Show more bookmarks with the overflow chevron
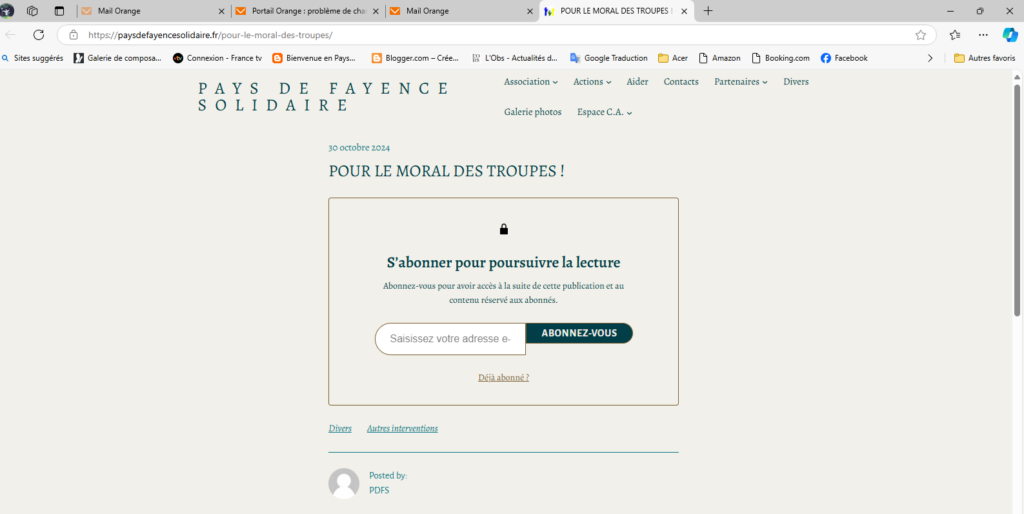Image resolution: width=1024 pixels, height=514 pixels. pyautogui.click(x=930, y=58)
